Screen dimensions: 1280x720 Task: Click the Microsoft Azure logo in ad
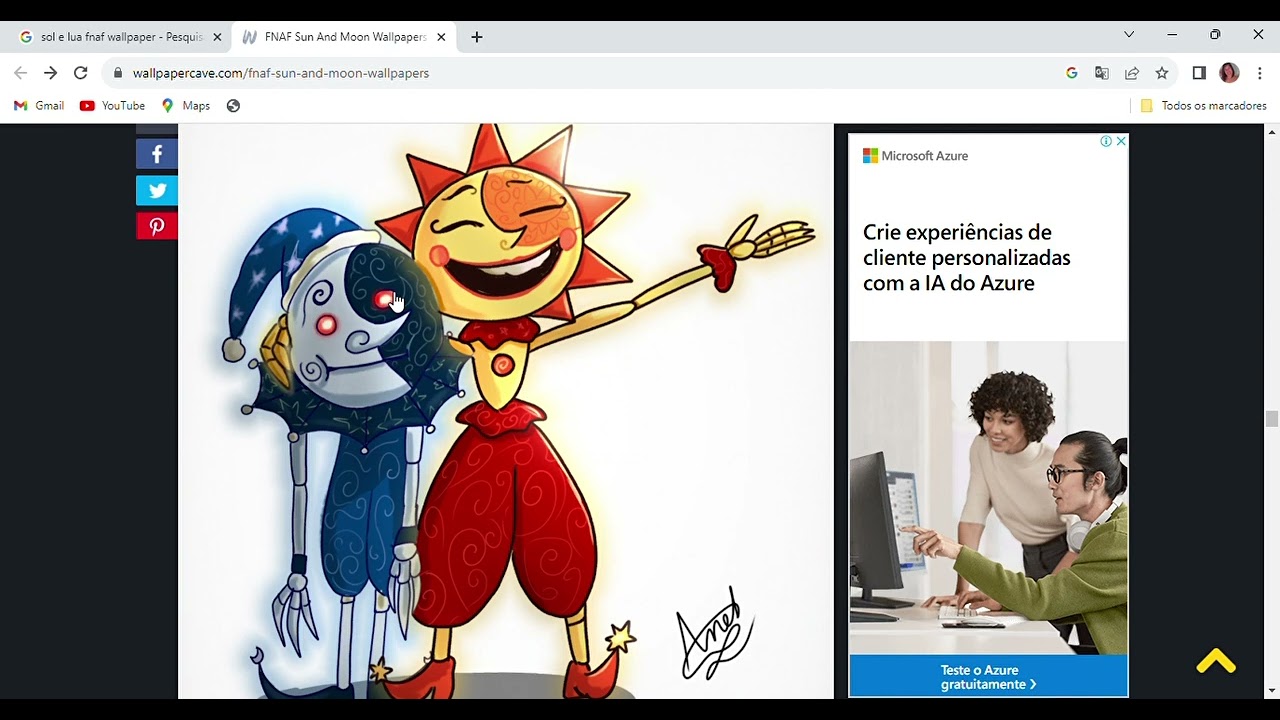coord(916,156)
